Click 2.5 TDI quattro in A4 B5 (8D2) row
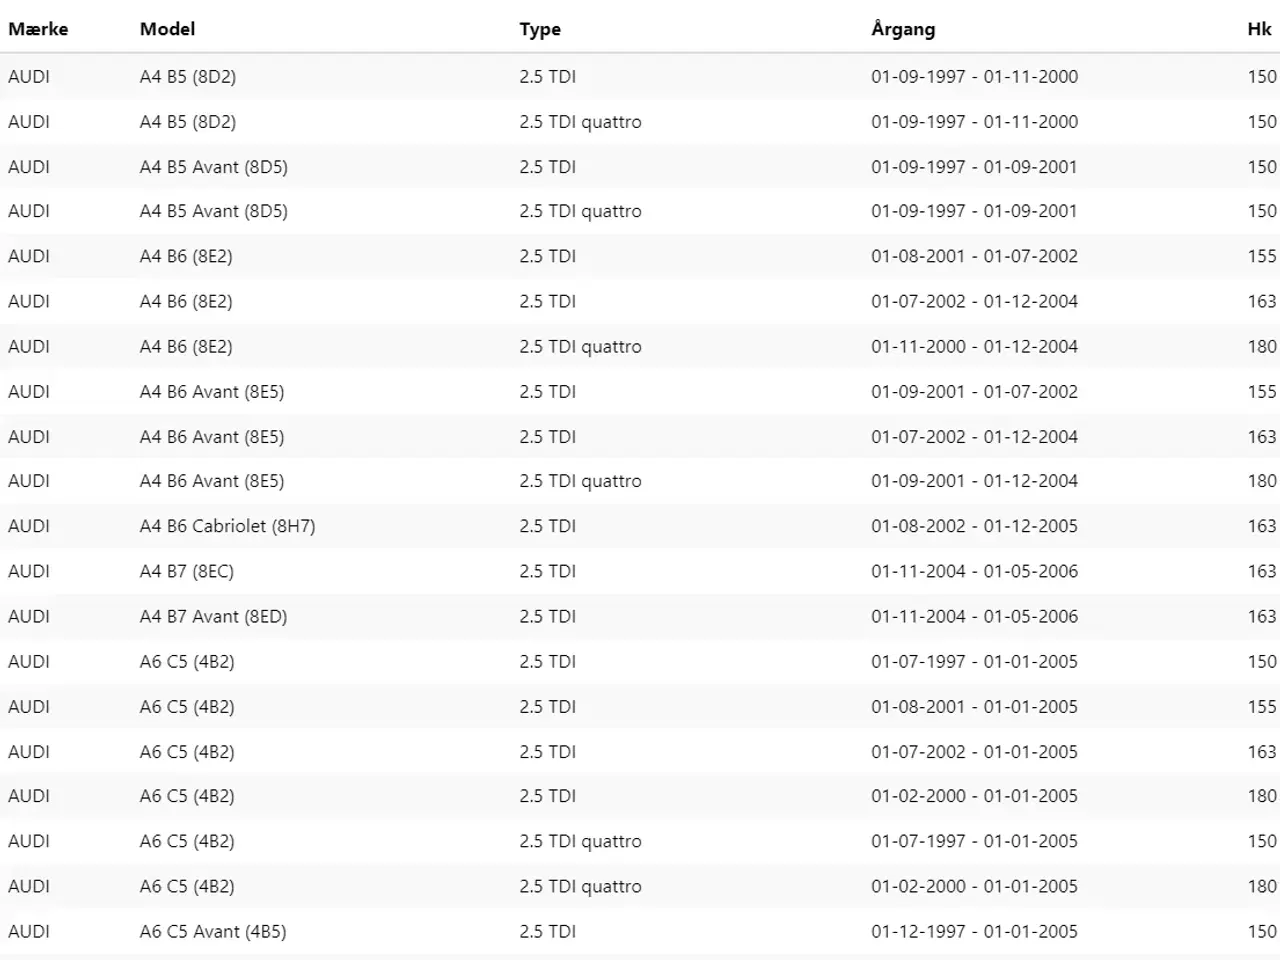Image resolution: width=1280 pixels, height=960 pixels. coord(580,122)
